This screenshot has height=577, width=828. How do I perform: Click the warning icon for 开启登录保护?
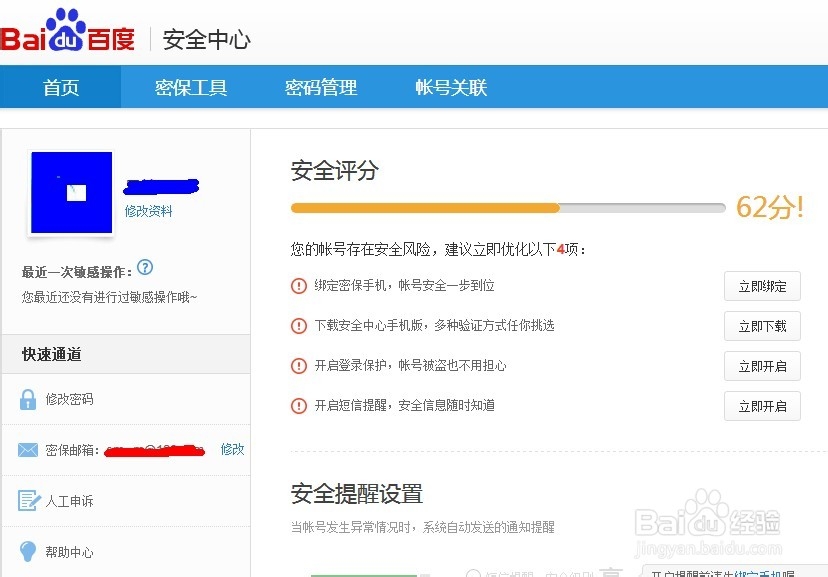point(299,365)
